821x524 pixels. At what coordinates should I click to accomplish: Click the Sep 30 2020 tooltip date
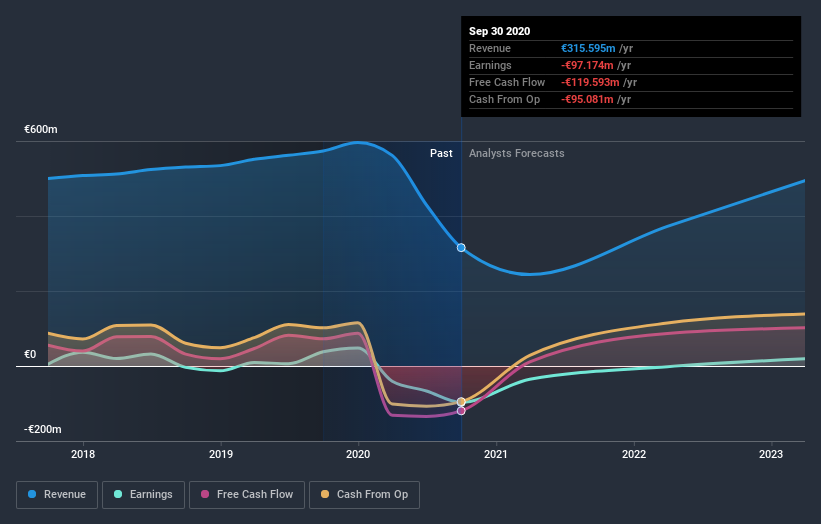[x=500, y=31]
